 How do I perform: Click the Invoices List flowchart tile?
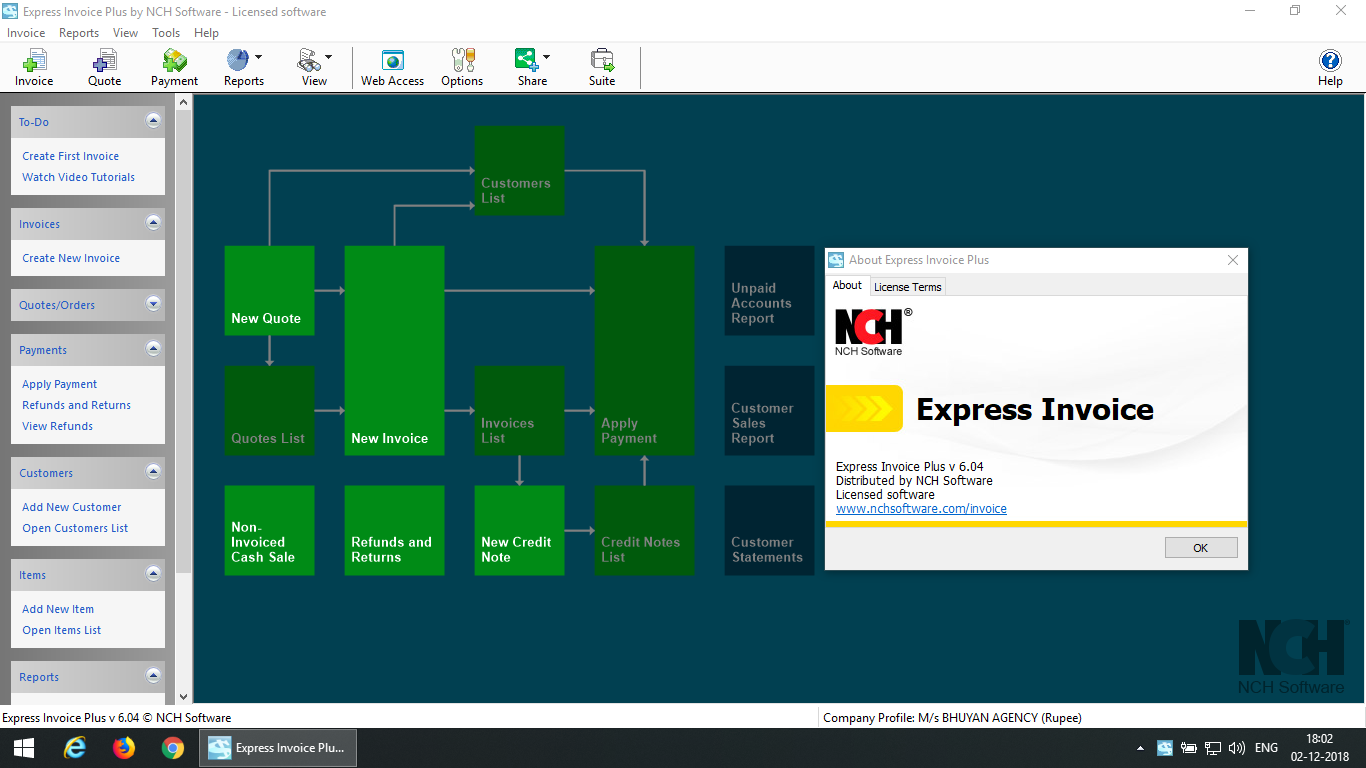point(519,410)
